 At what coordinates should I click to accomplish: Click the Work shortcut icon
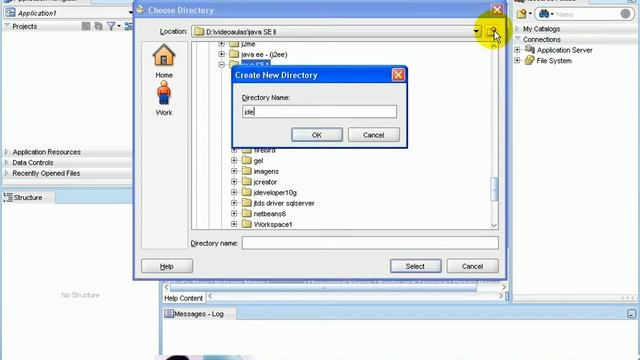164,93
